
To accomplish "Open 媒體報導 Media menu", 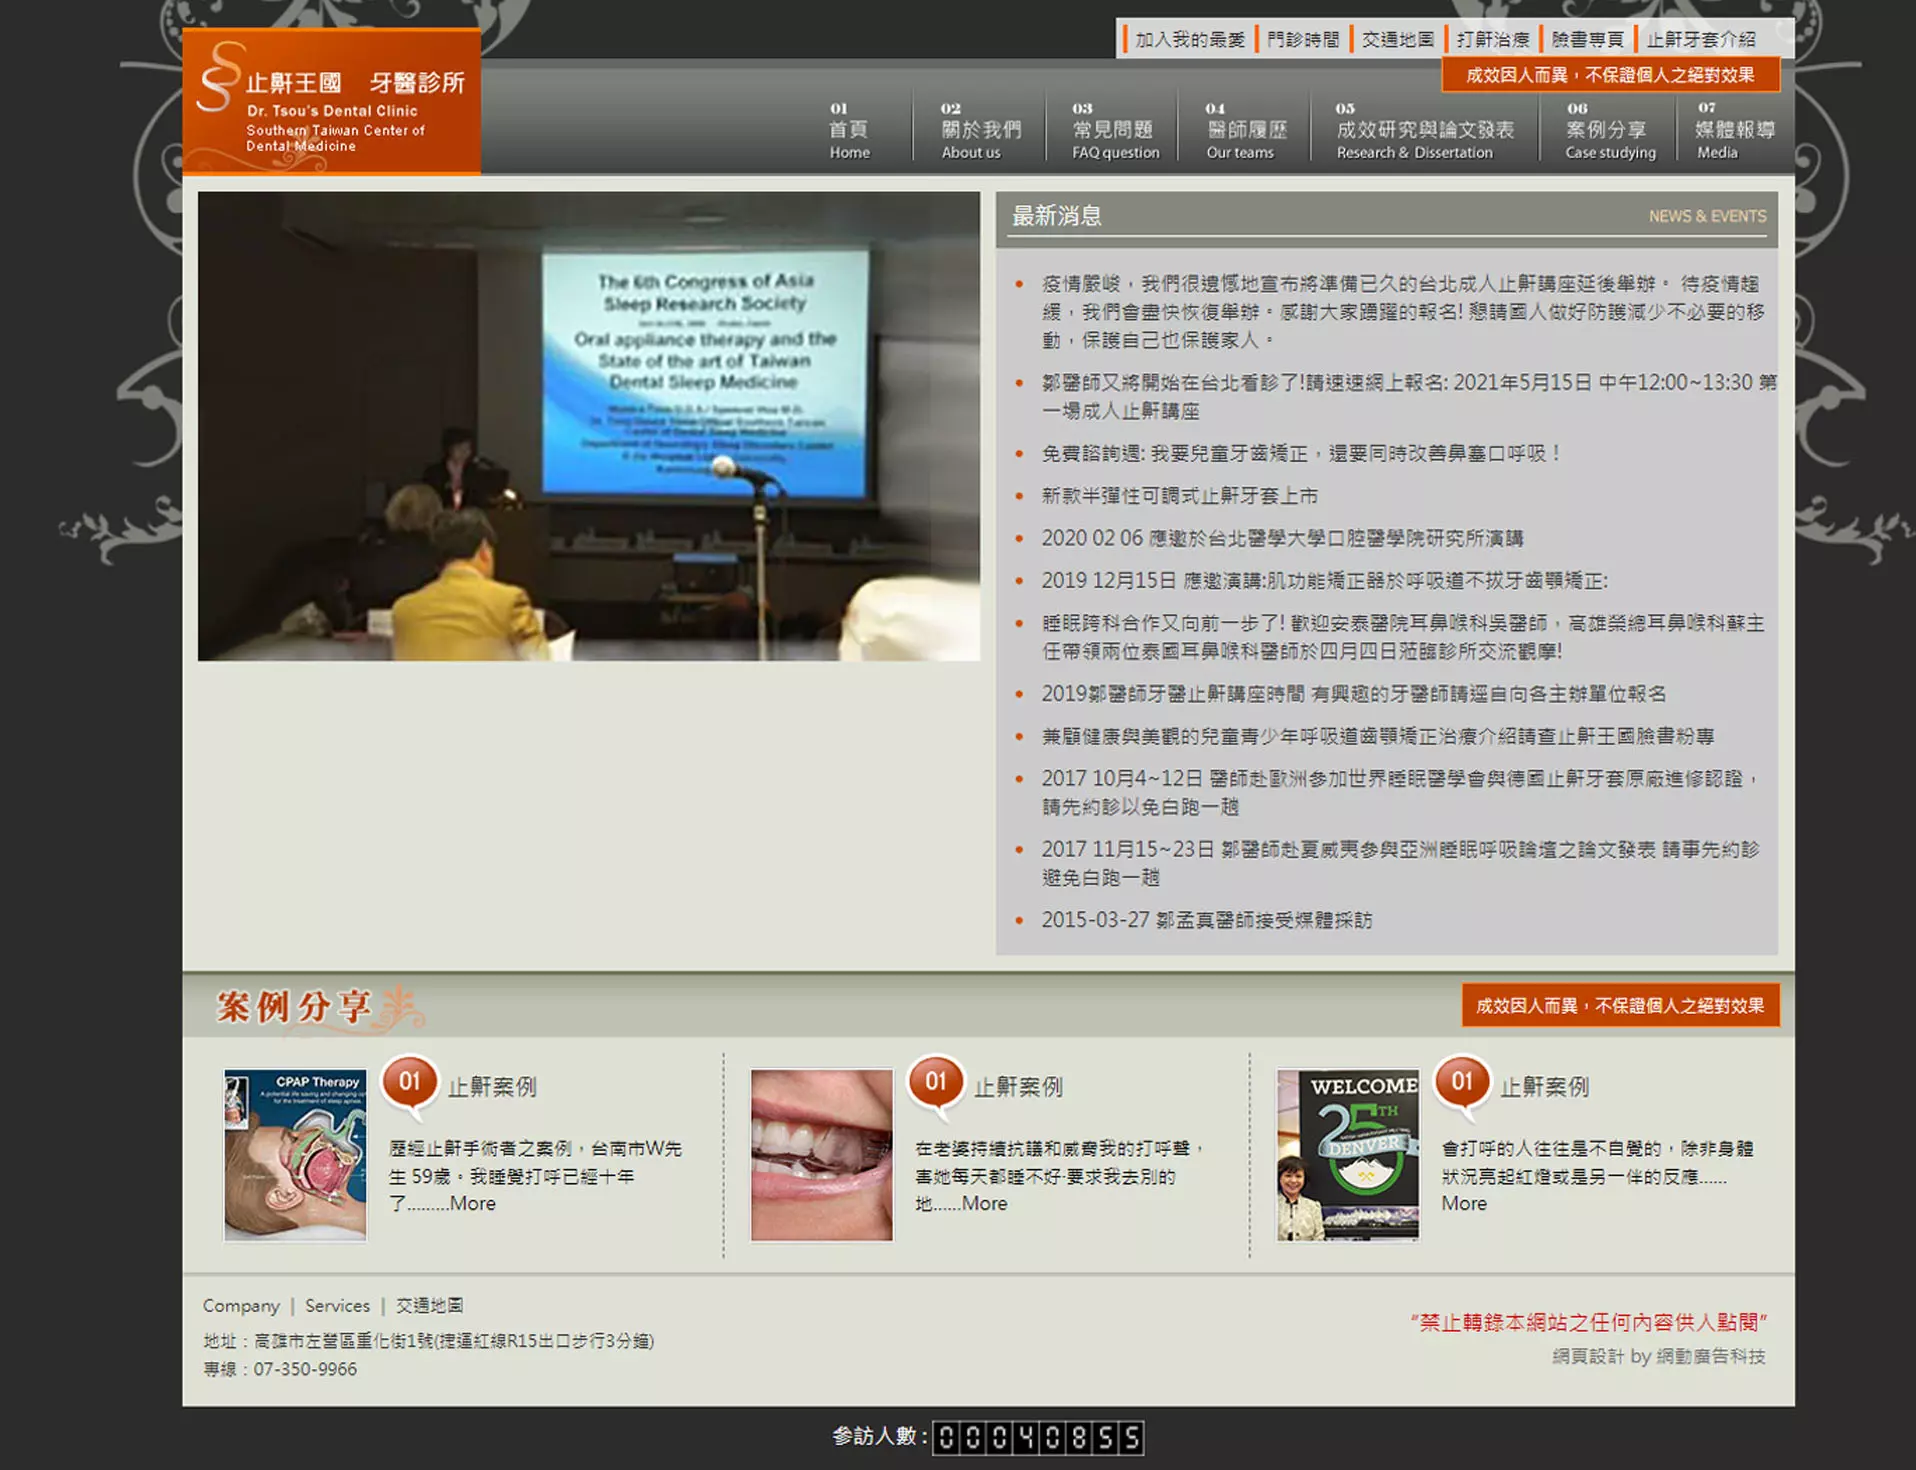I will (1735, 130).
